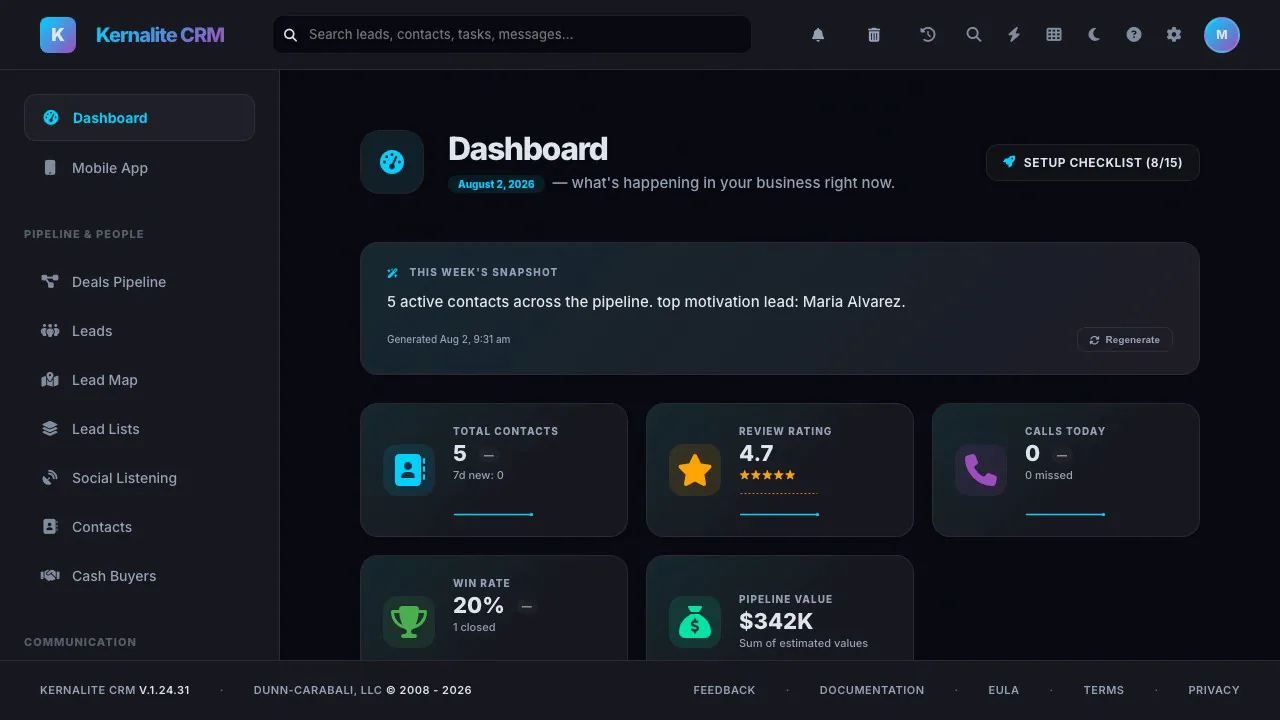The width and height of the screenshot is (1280, 720).
Task: Open the table grid icon
Action: tap(1054, 35)
